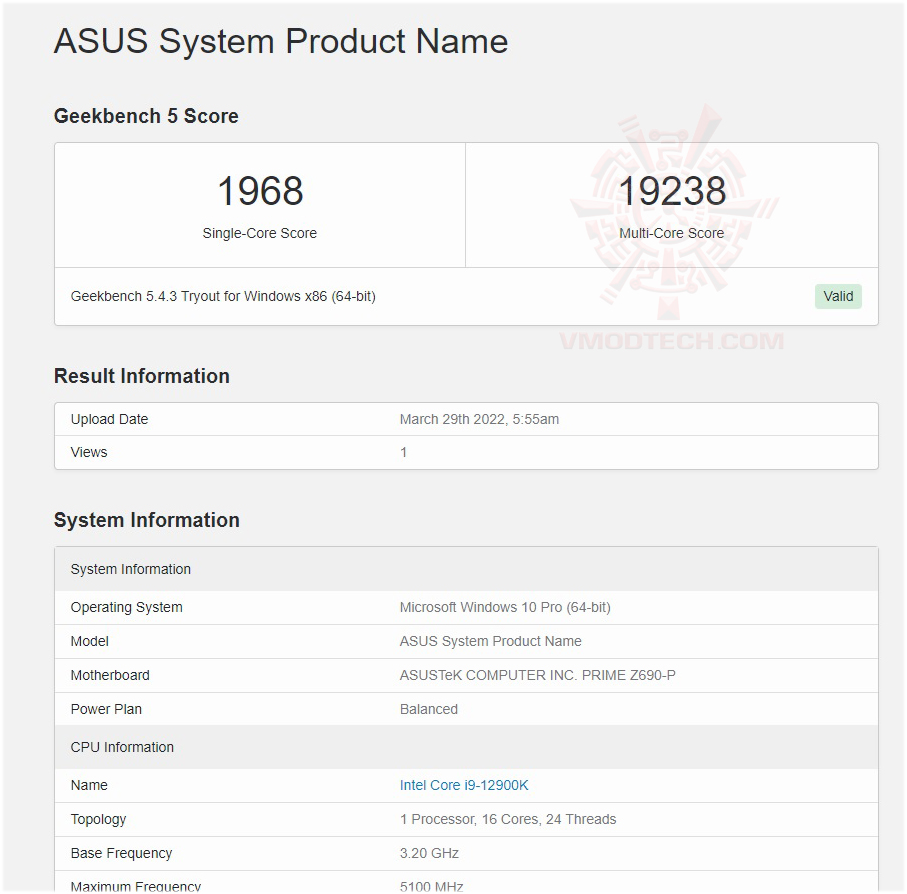
Task: Click the green Valid badge
Action: click(838, 296)
